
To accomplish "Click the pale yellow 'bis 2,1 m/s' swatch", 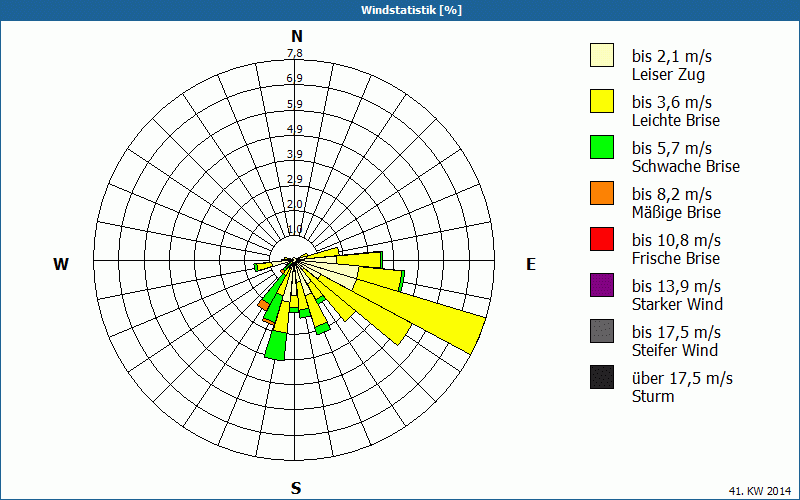I will tap(602, 55).
